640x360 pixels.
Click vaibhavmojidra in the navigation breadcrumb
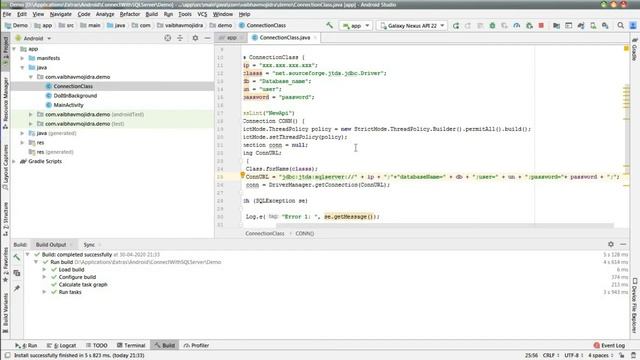pyautogui.click(x=184, y=25)
